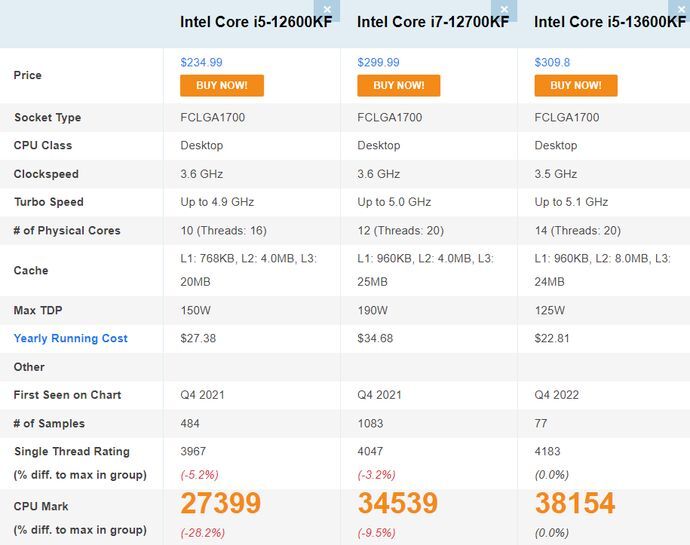
Task: Click Buy Now for i5-12600KF
Action: point(222,85)
